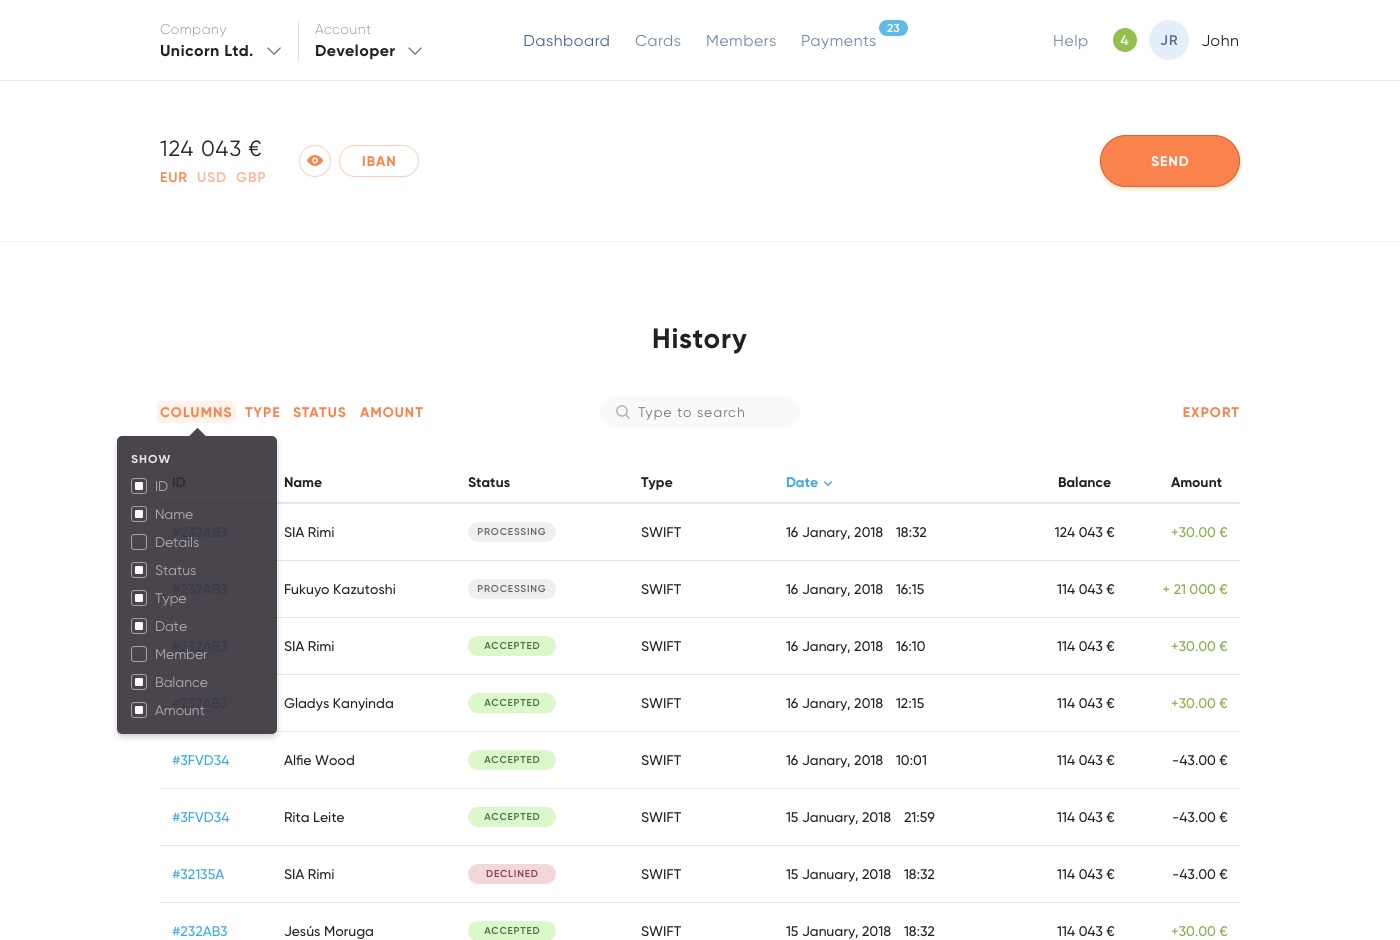This screenshot has height=940, width=1400.
Task: Click Gladys Kanyinda's ACCEPTED badge
Action: coord(512,703)
